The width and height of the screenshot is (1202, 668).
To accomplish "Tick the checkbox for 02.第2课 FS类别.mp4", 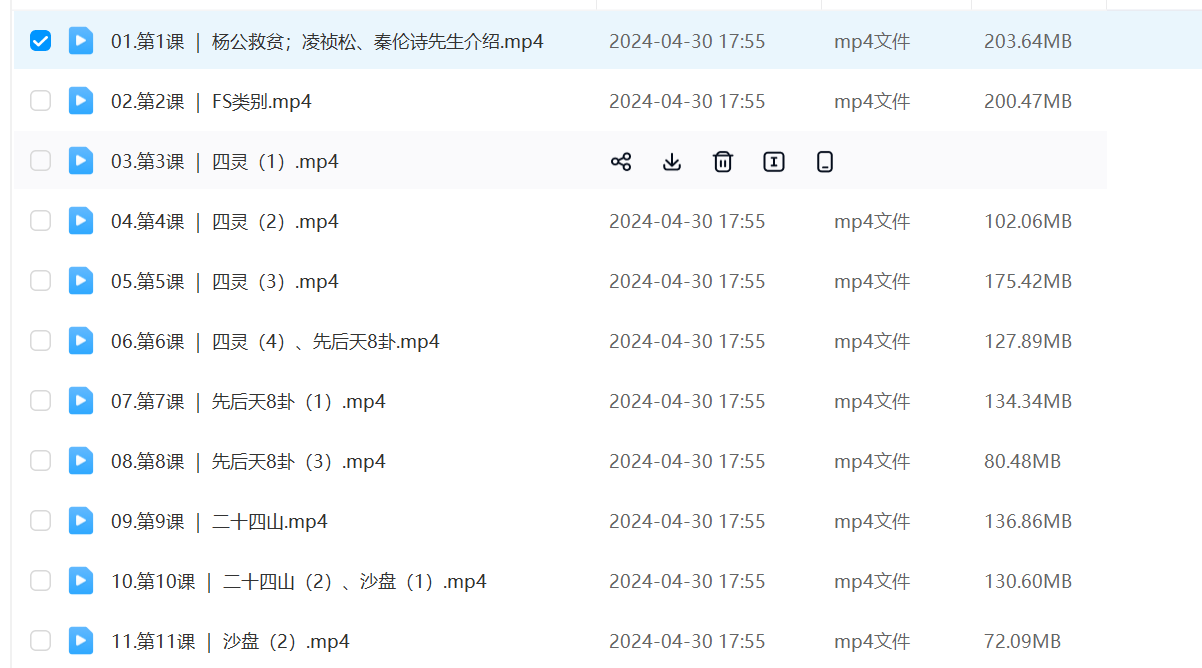I will tap(40, 101).
